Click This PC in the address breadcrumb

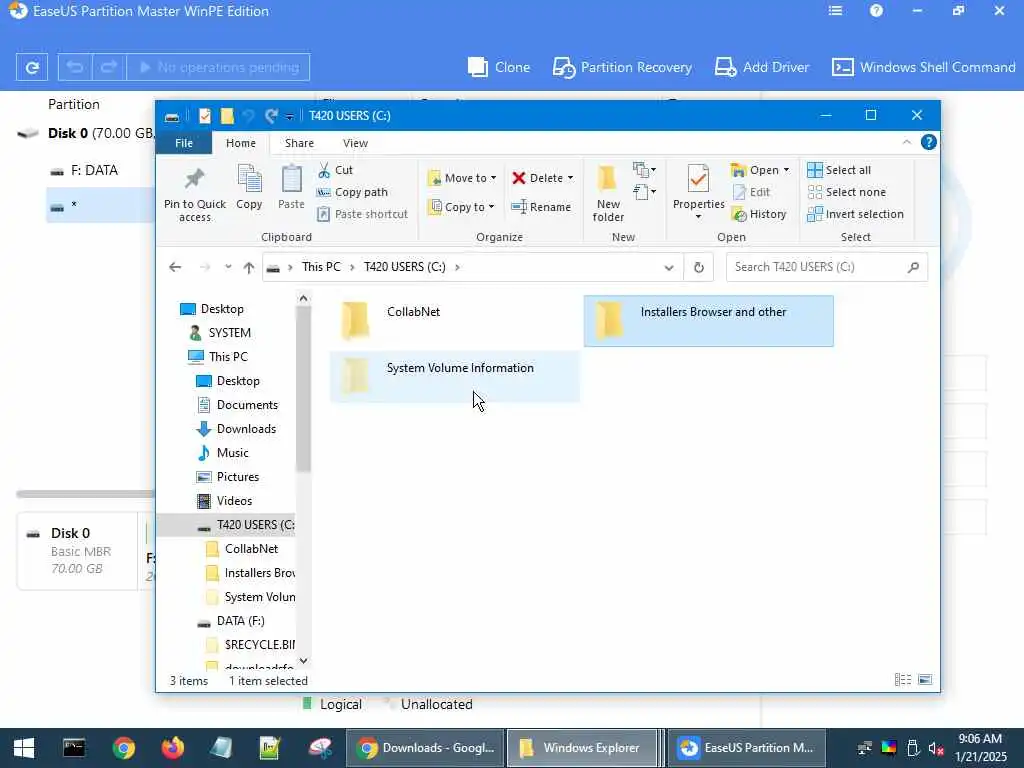coord(321,267)
